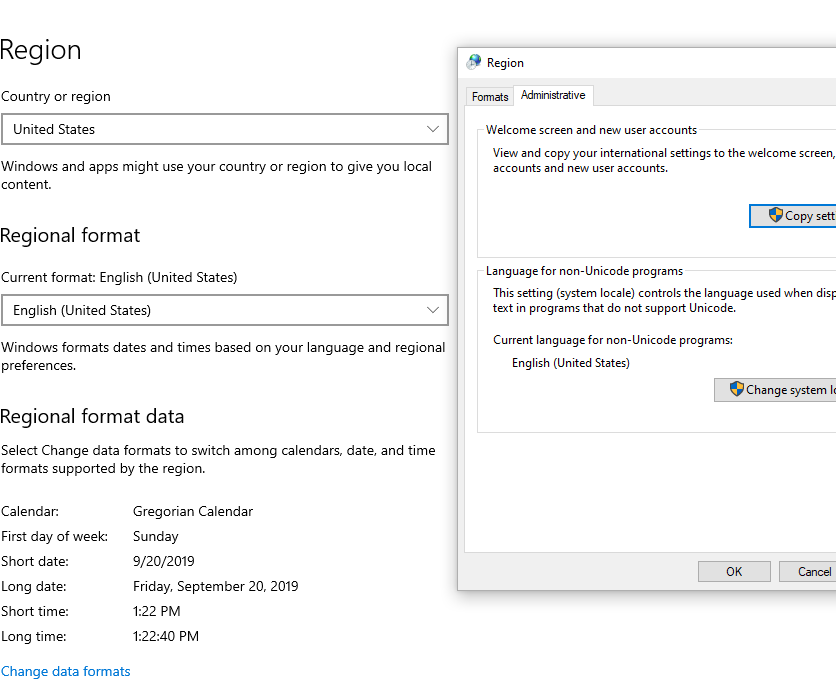
Task: Confirm the Region dialog with OK
Action: (734, 572)
